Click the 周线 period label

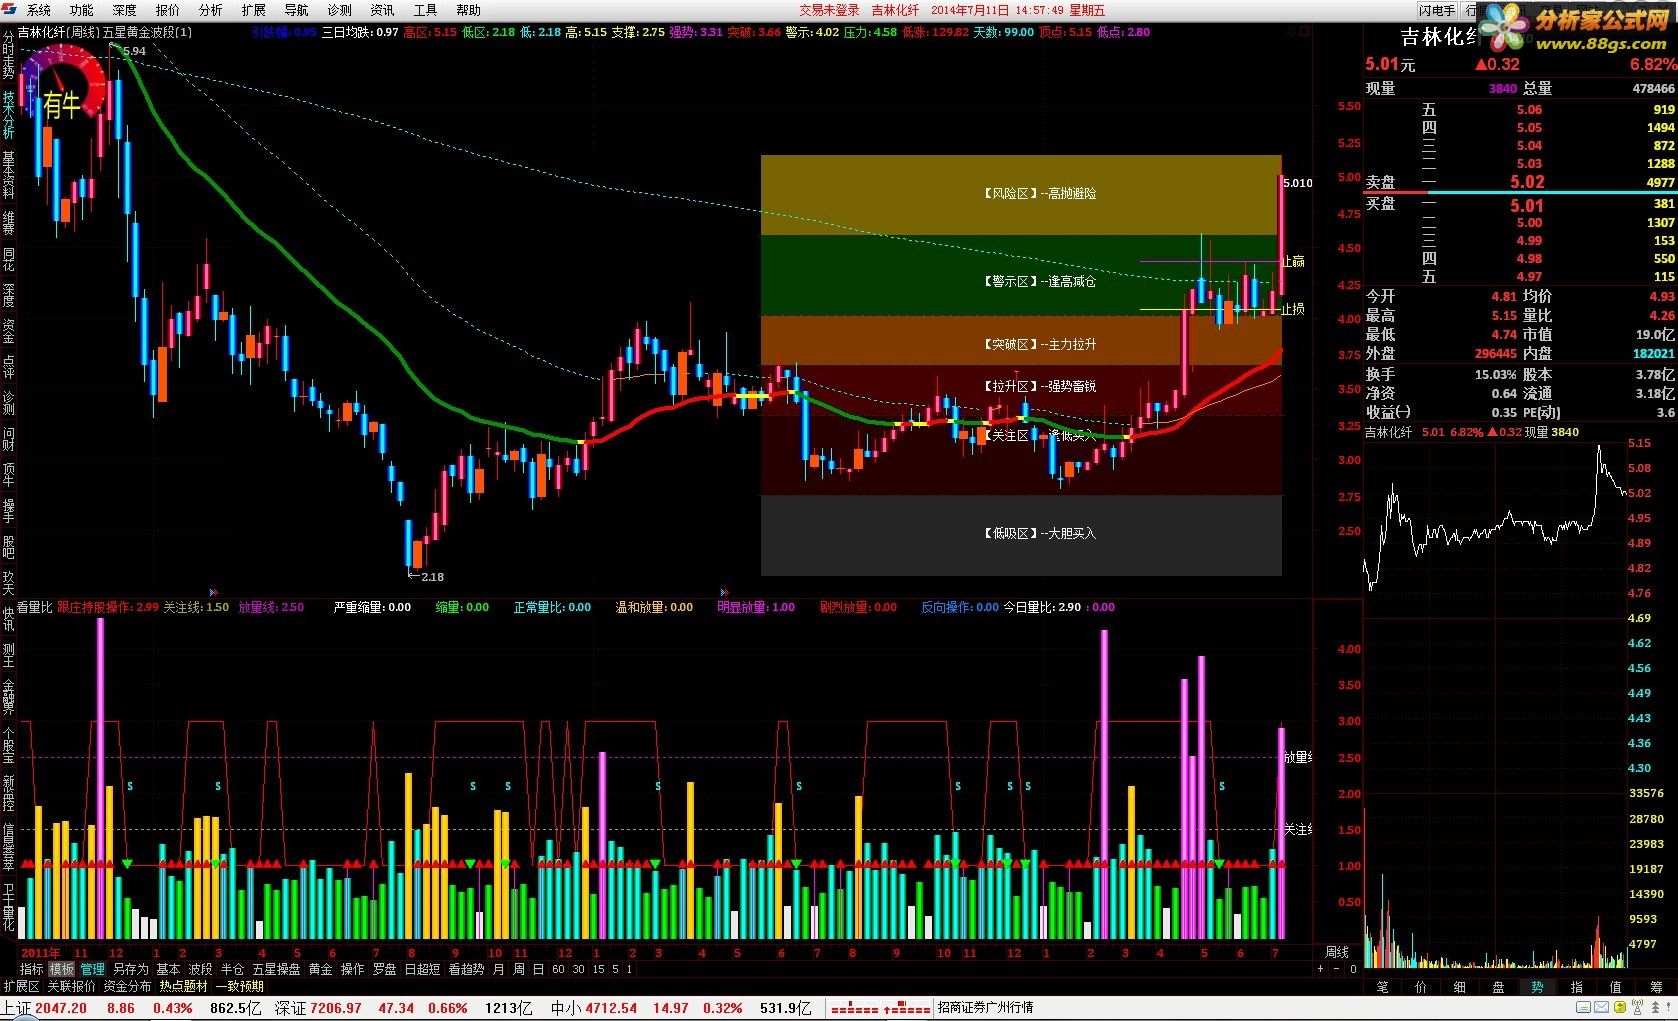1337,952
